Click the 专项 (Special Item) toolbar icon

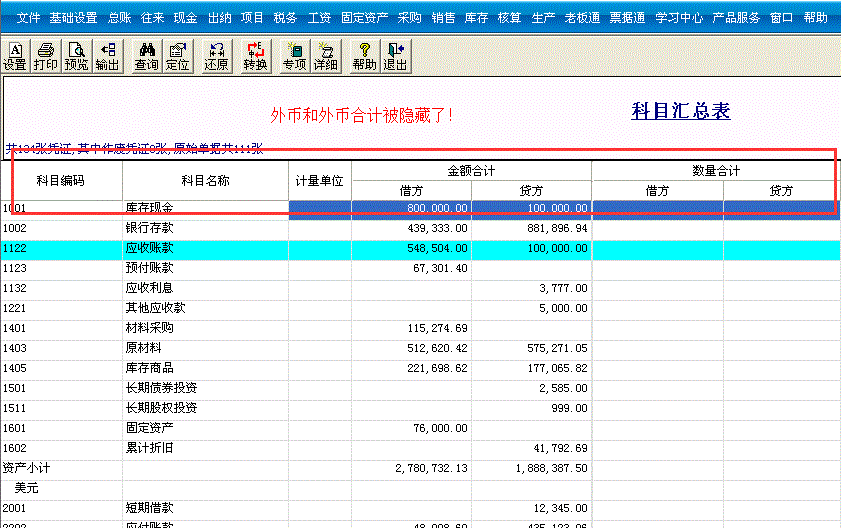(x=294, y=56)
